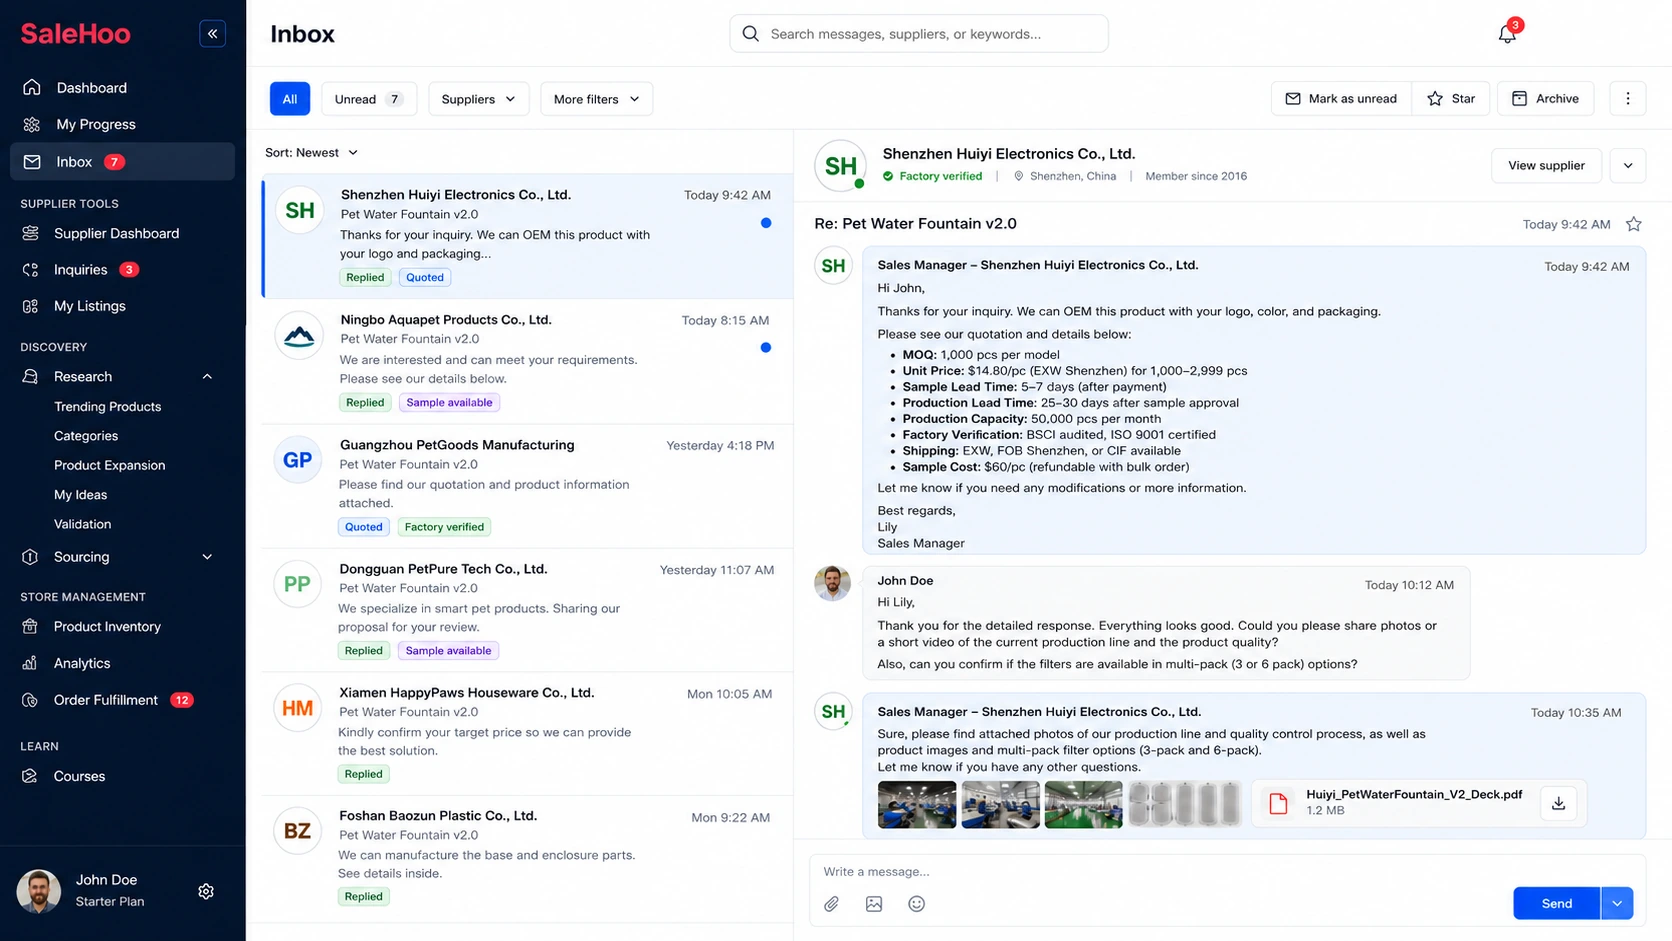
Task: Download the Huiyi PDF deck
Action: [1558, 803]
